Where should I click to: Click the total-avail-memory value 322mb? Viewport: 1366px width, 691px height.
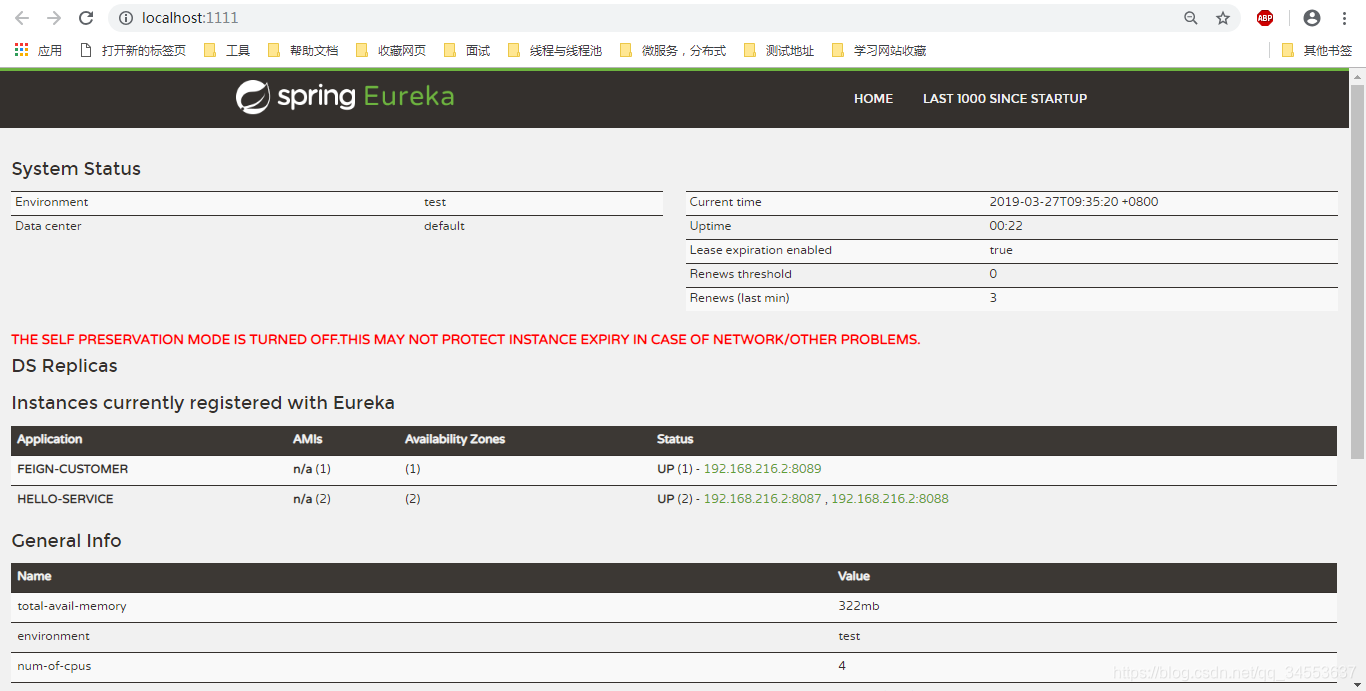pos(859,606)
